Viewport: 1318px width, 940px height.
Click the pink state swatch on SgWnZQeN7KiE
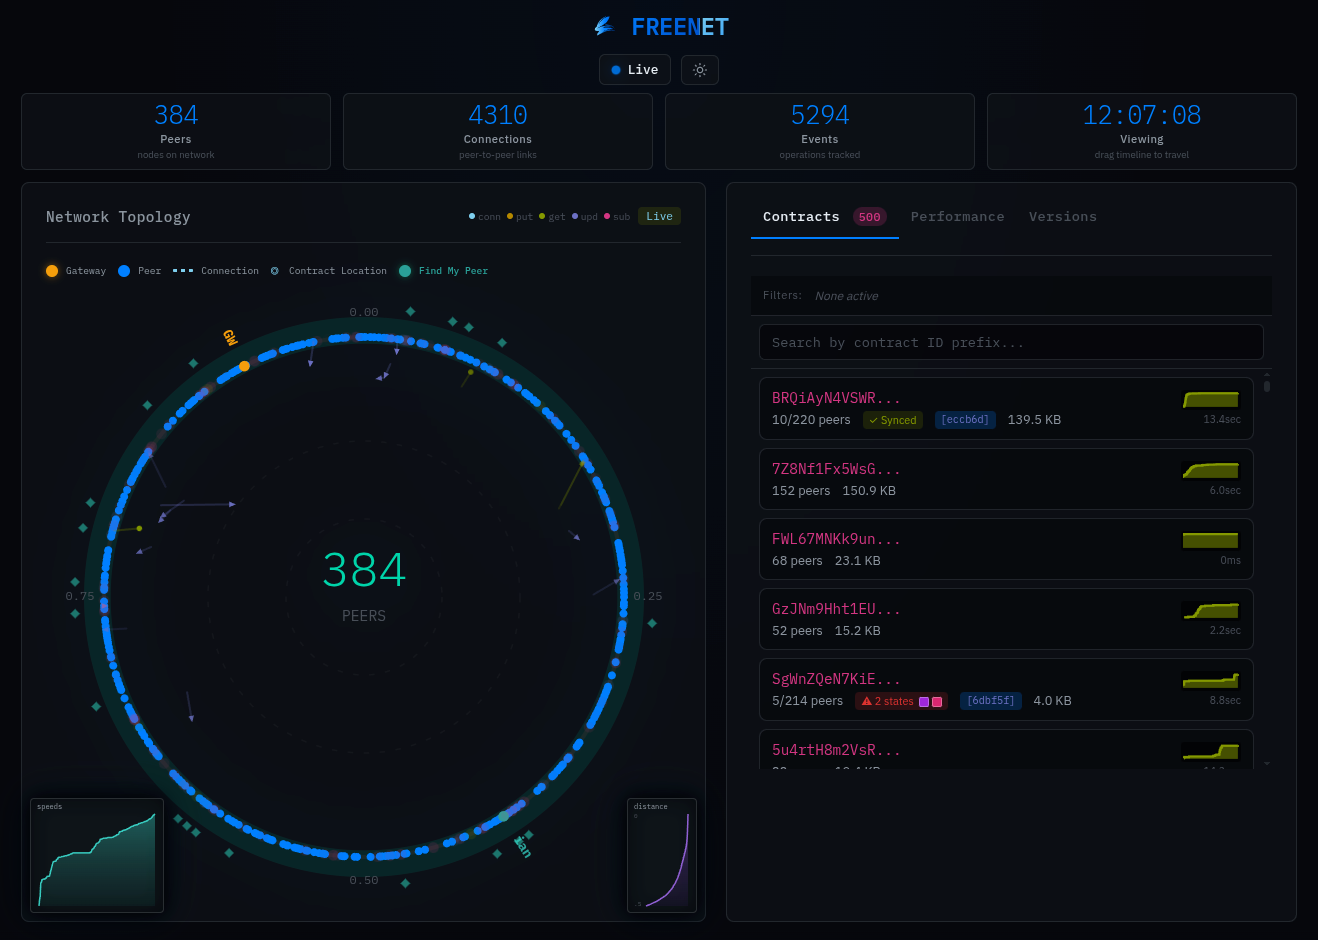click(x=937, y=702)
